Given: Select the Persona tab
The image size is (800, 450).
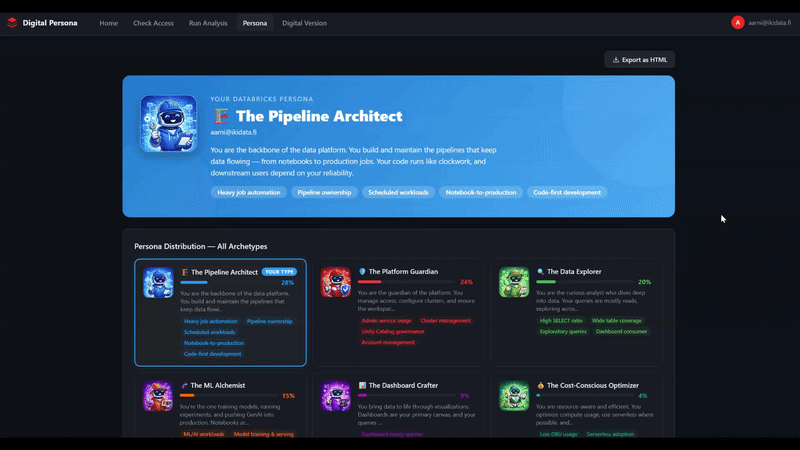Looking at the screenshot, I should tap(255, 23).
